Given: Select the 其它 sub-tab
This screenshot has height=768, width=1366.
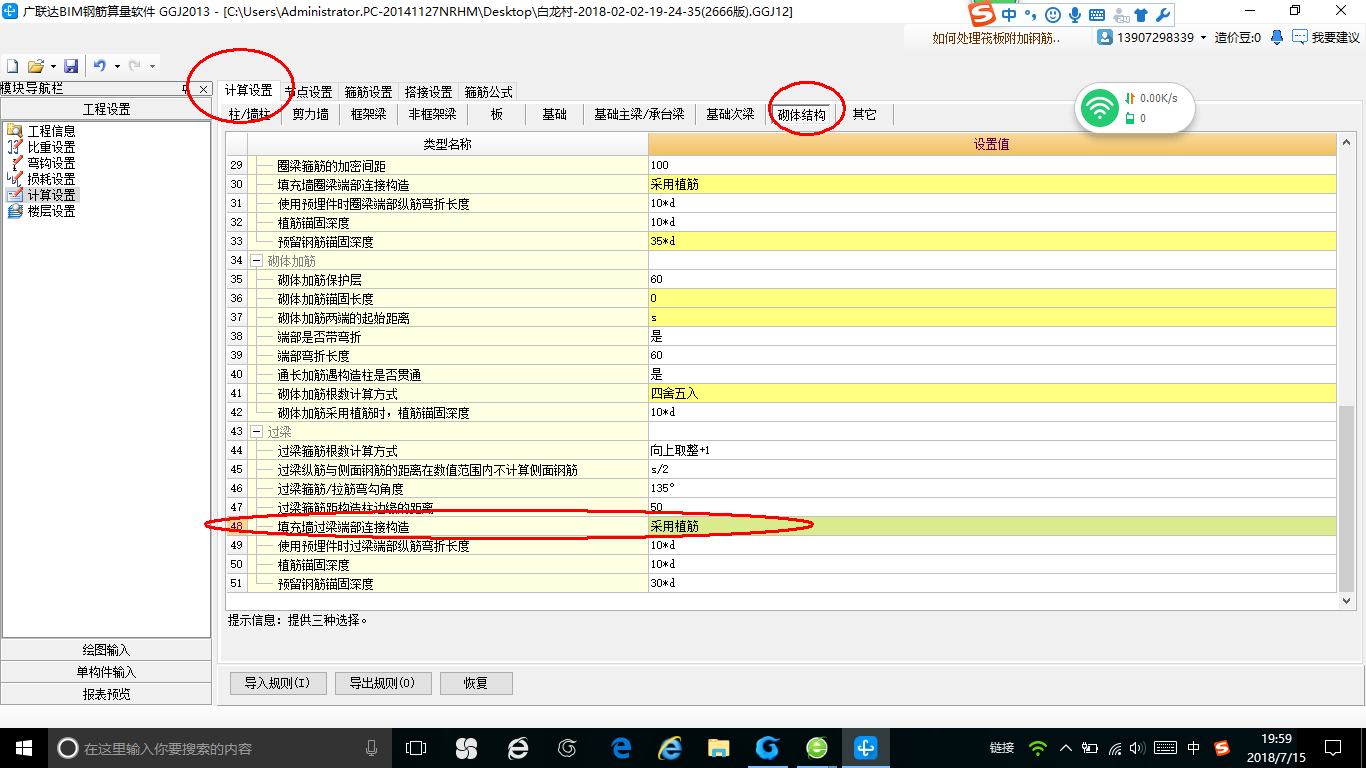Looking at the screenshot, I should coord(864,115).
